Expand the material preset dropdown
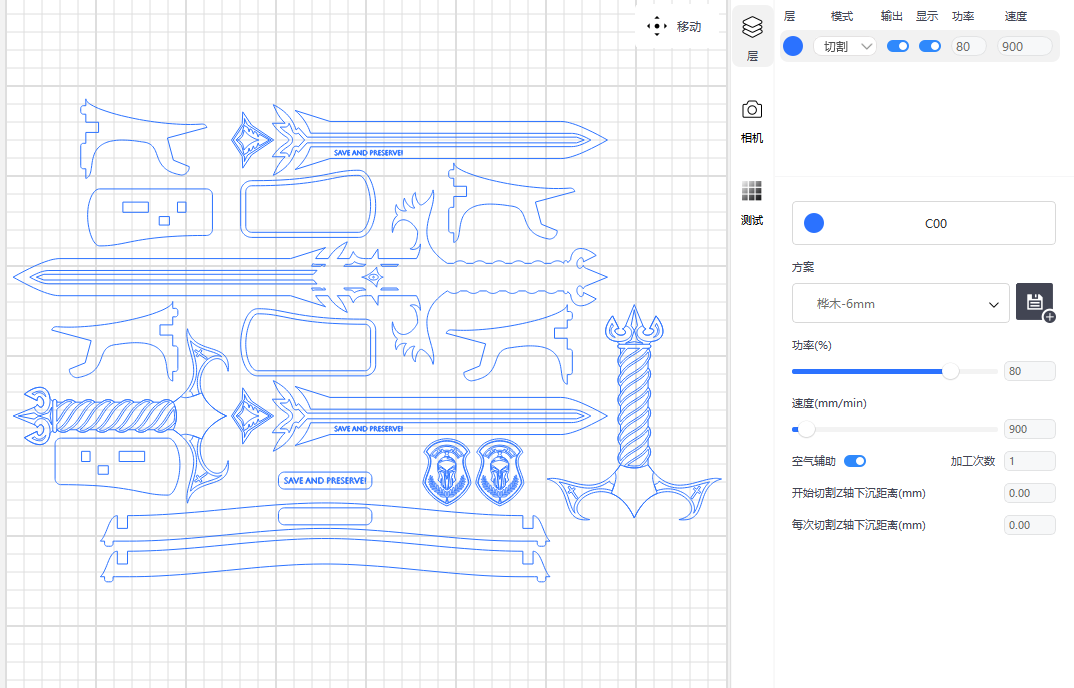Viewport: 1074px width, 688px height. point(900,303)
